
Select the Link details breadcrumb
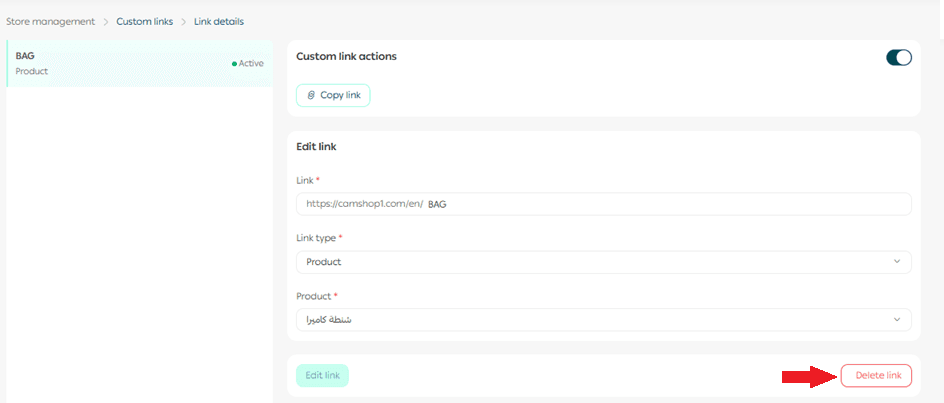coord(218,21)
